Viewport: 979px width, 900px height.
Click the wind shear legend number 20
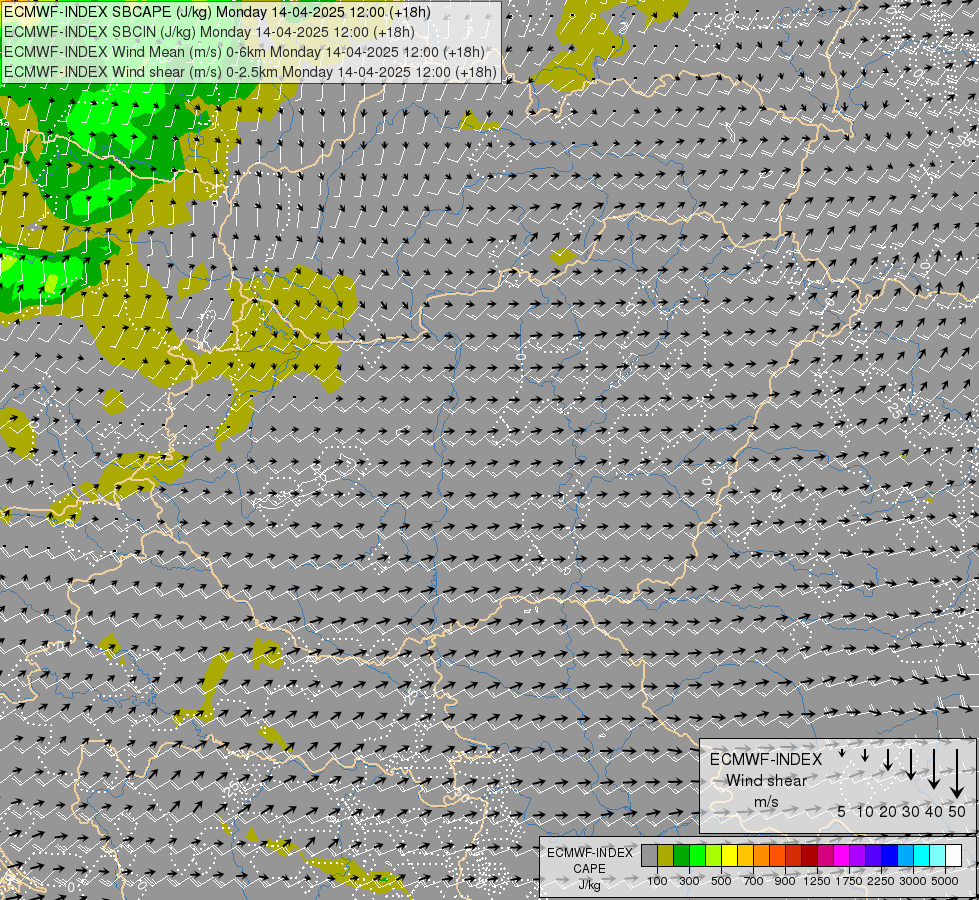pyautogui.click(x=888, y=811)
